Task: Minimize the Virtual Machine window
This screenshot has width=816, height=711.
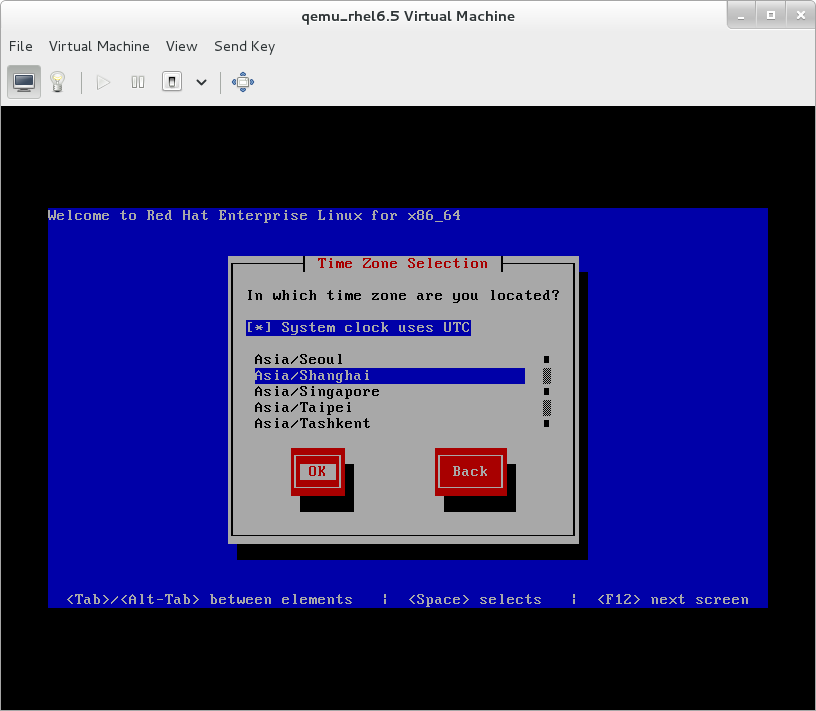Action: [741, 16]
